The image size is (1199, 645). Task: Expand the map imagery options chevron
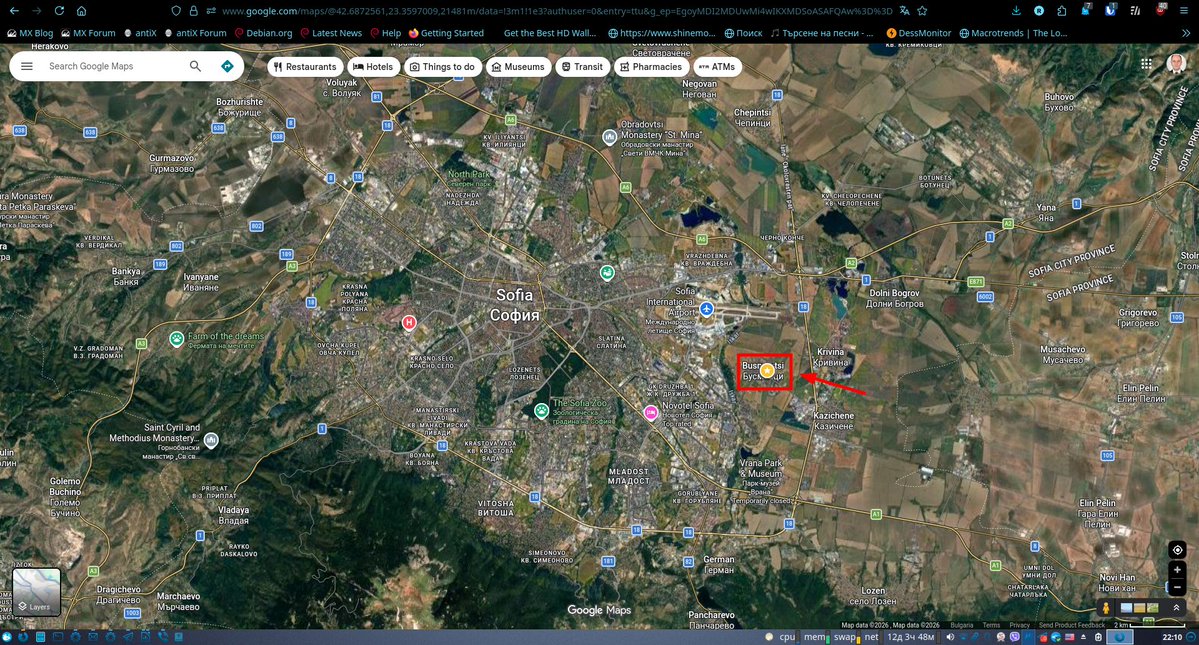pos(1177,608)
